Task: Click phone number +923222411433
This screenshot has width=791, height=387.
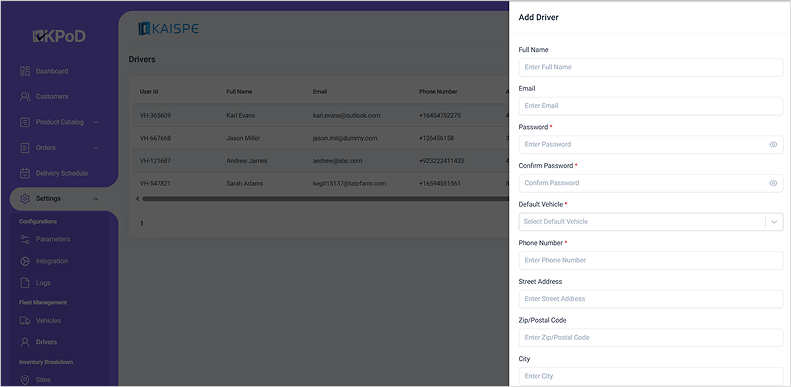Action: [441, 161]
